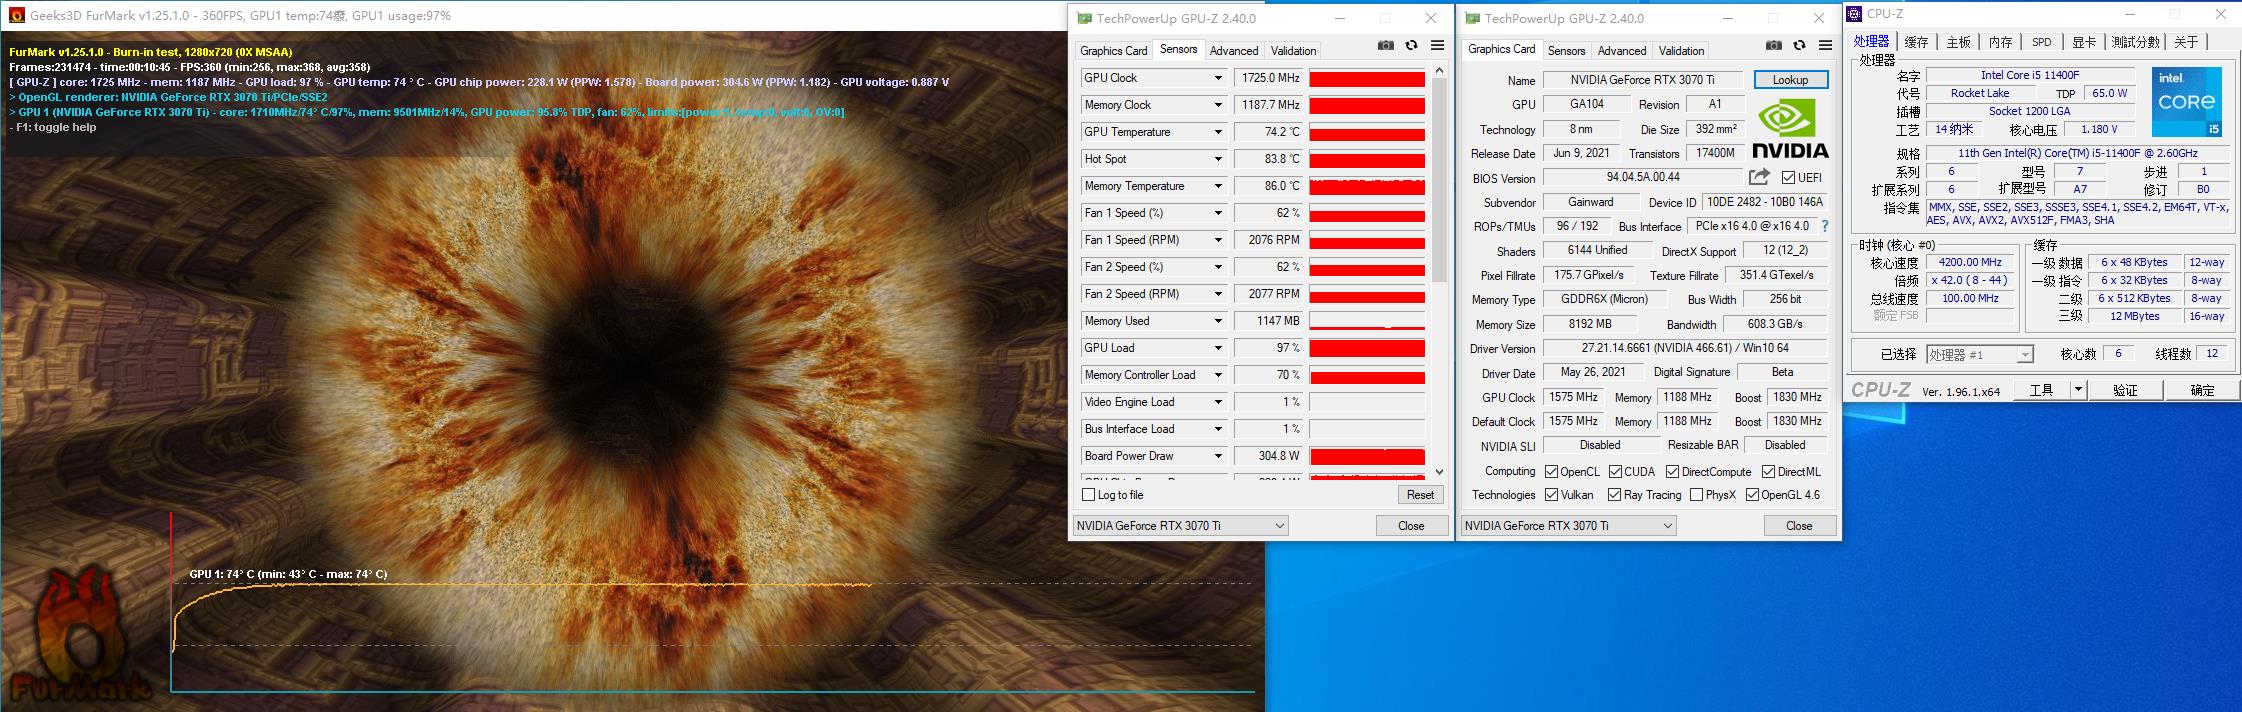Image resolution: width=2242 pixels, height=712 pixels.
Task: Click refresh icon in Sensors window
Action: (x=1411, y=45)
